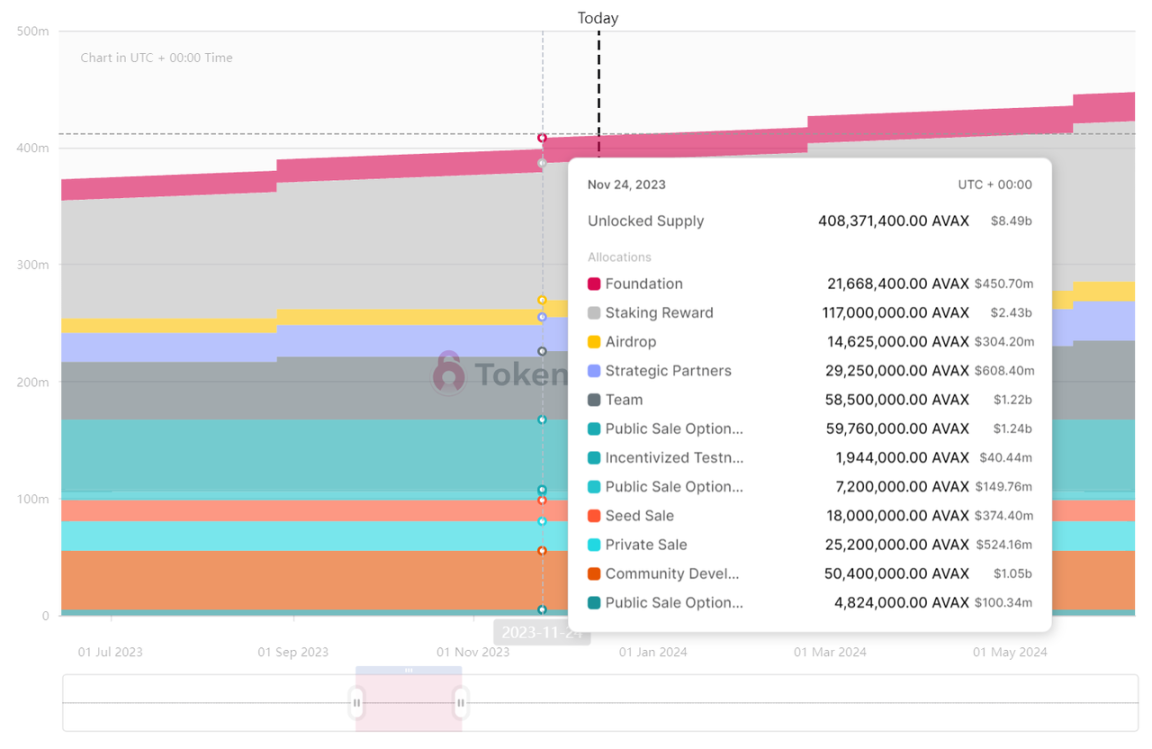Click the Unlocked Supply row in tooltip
1152x749 pixels.
click(810, 221)
